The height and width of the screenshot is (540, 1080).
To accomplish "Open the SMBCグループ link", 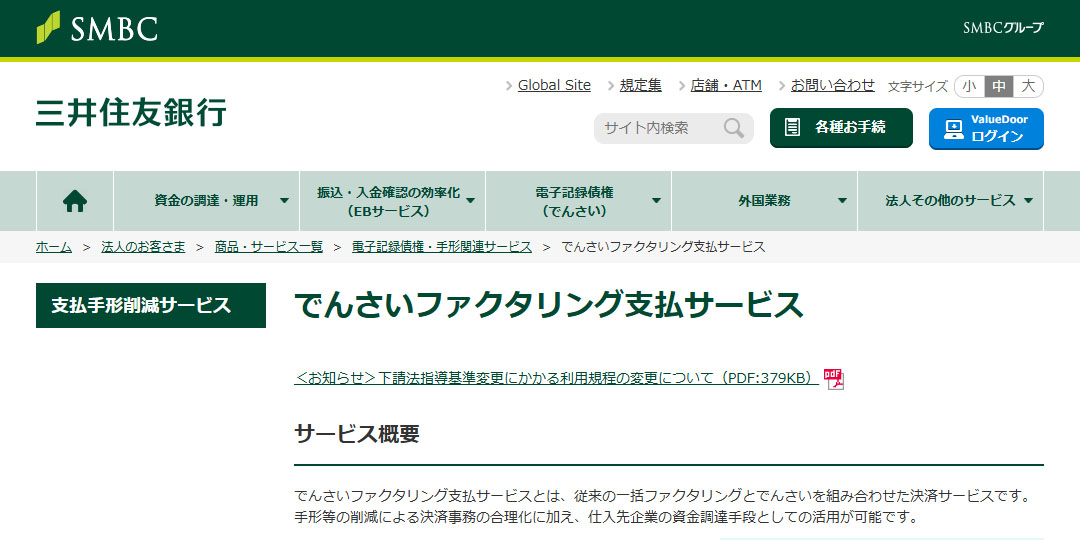I will coord(1003,28).
